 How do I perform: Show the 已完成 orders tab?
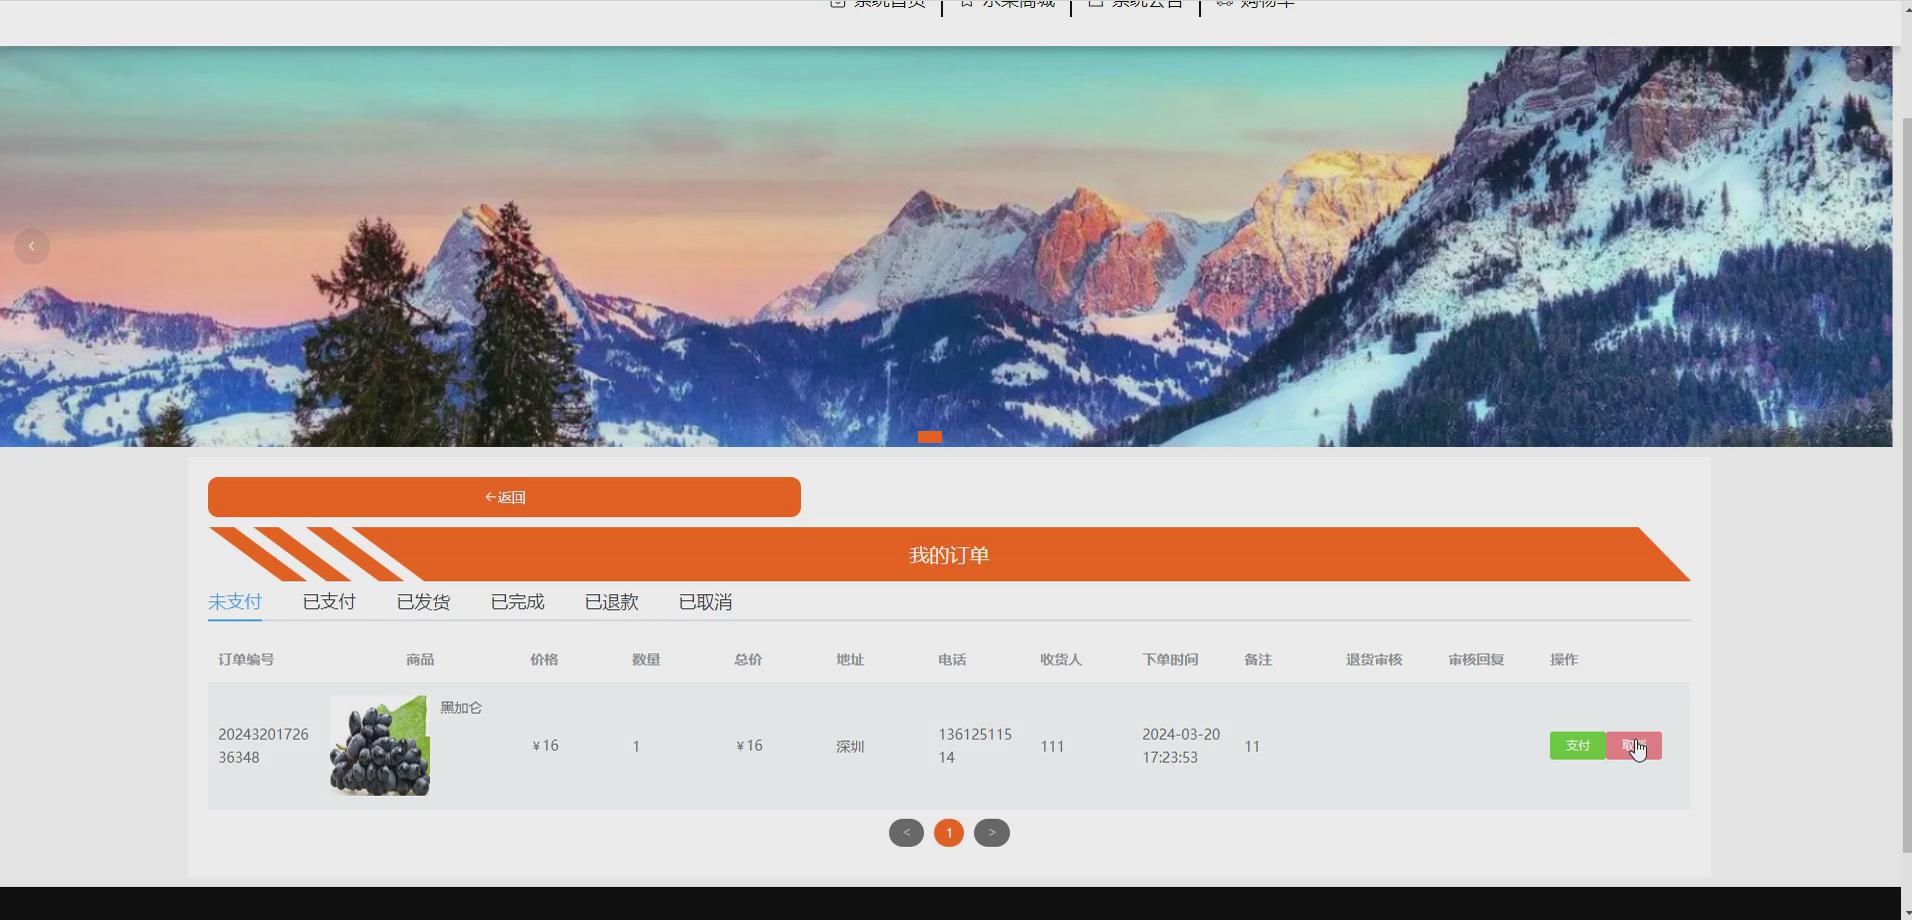517,602
